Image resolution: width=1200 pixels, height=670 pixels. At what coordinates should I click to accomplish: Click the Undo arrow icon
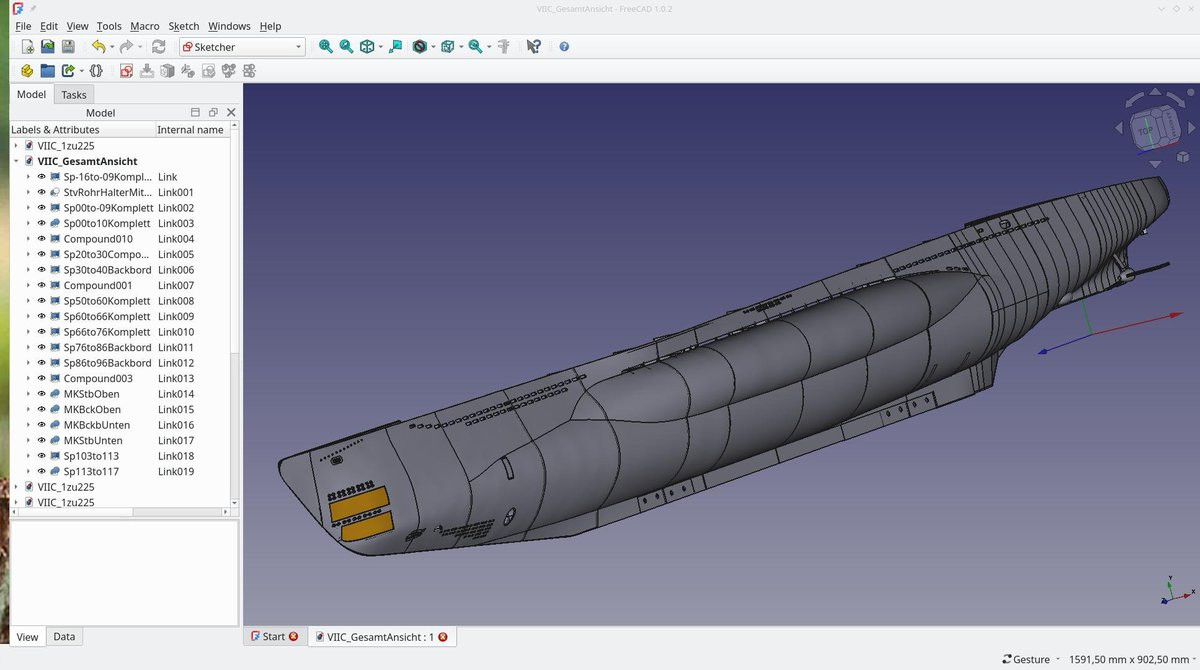click(x=98, y=47)
